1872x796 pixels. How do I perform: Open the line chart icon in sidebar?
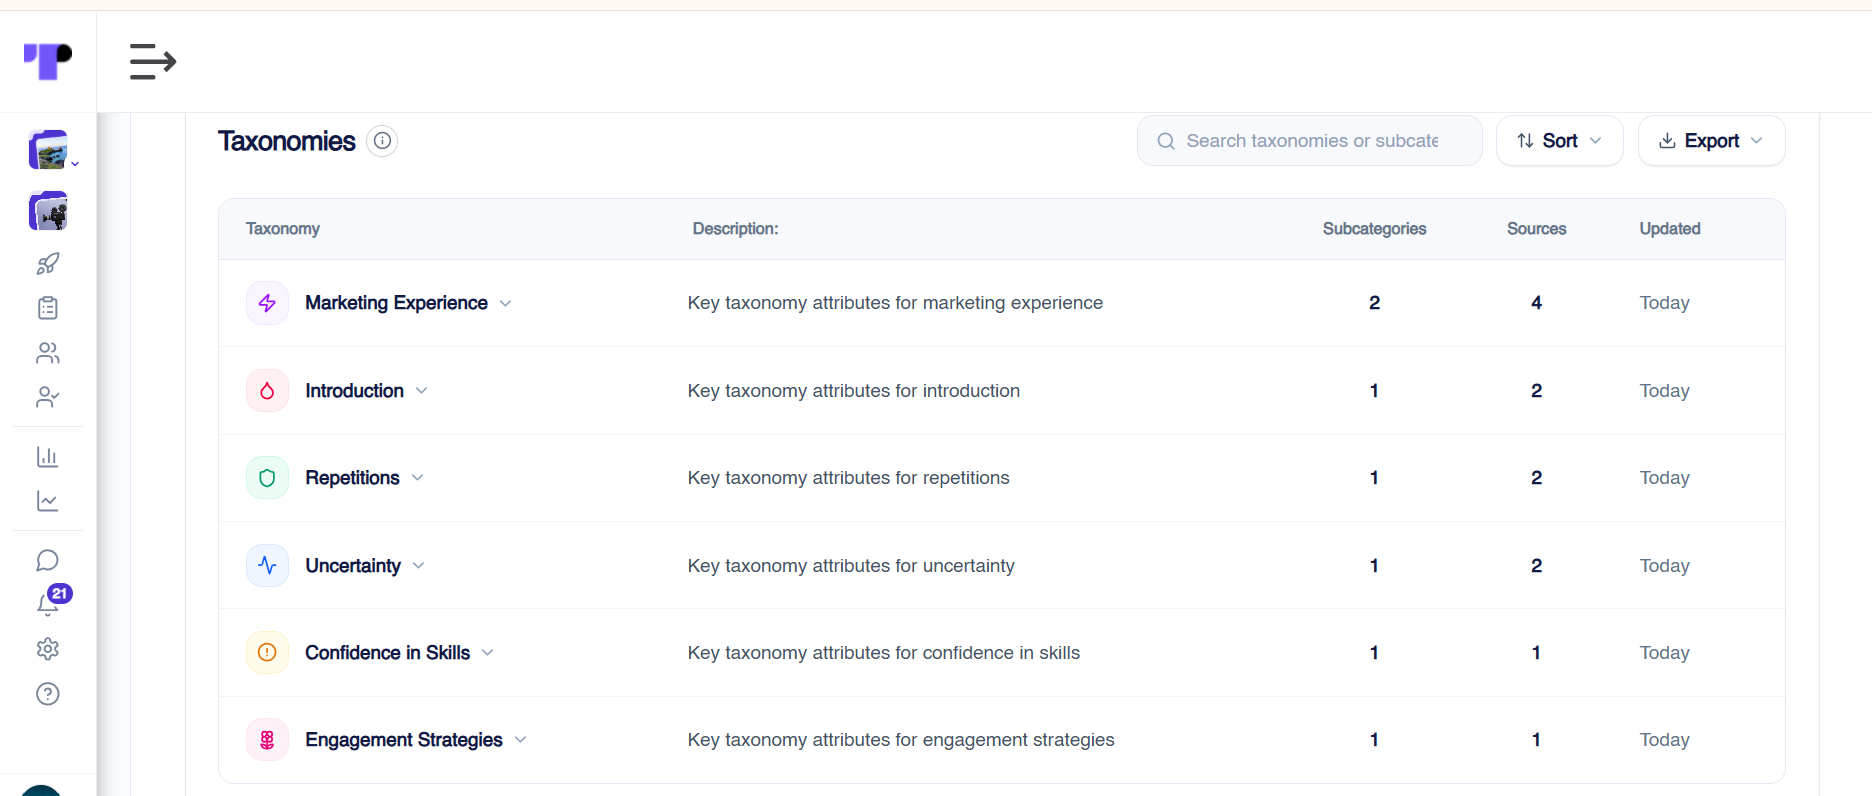click(x=48, y=501)
